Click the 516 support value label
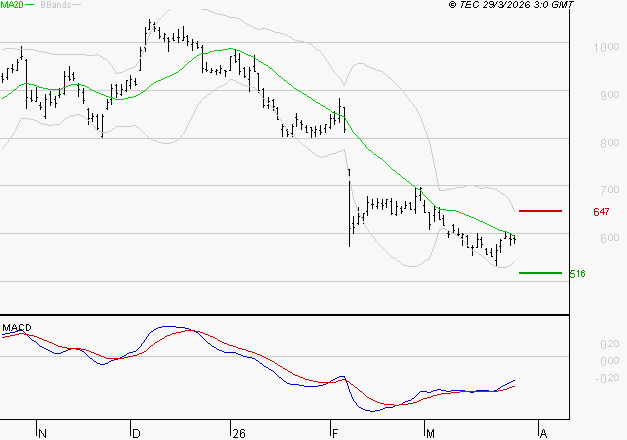627x440 pixels. pos(577,274)
